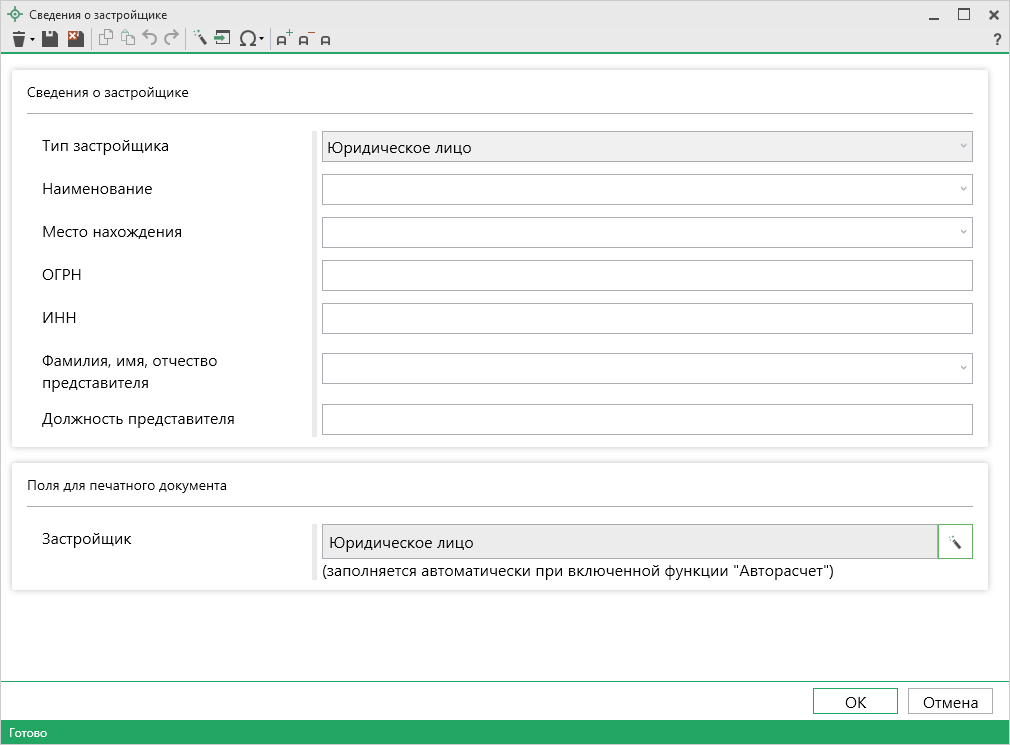
Task: Click the magic wand auto-calculate toolbar icon
Action: coord(199,39)
